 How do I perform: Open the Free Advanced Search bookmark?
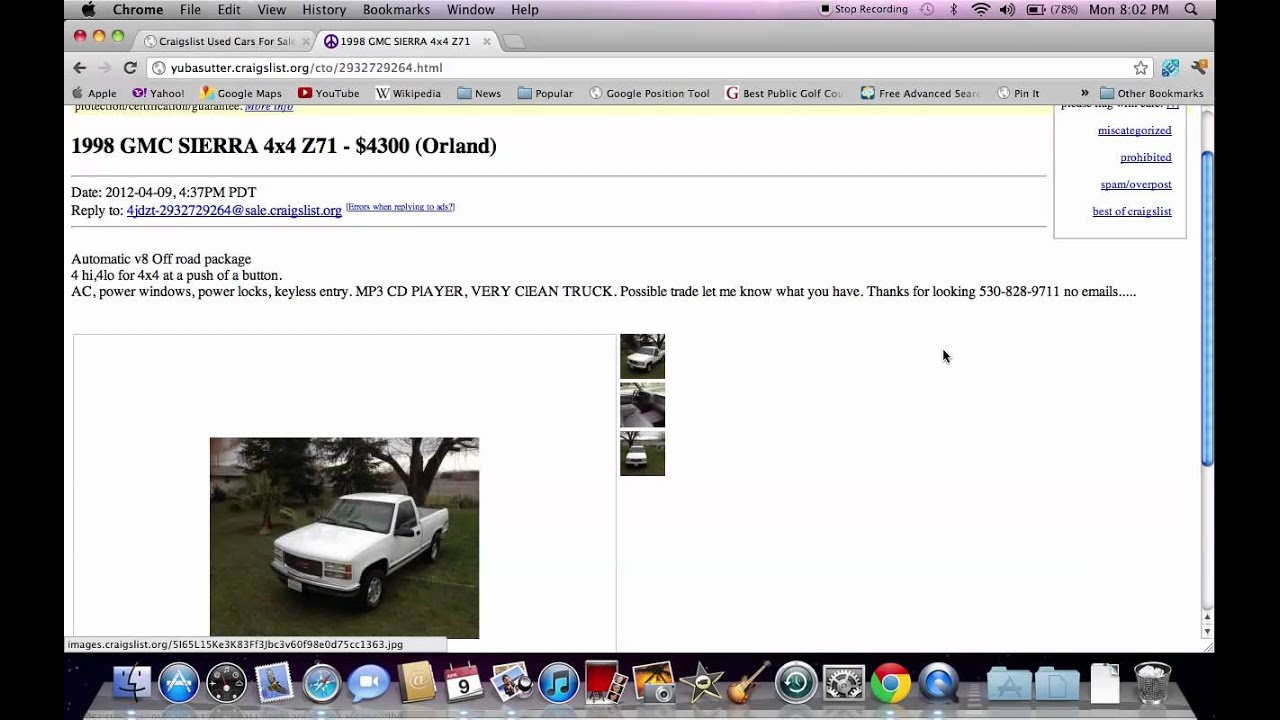pyautogui.click(x=921, y=93)
